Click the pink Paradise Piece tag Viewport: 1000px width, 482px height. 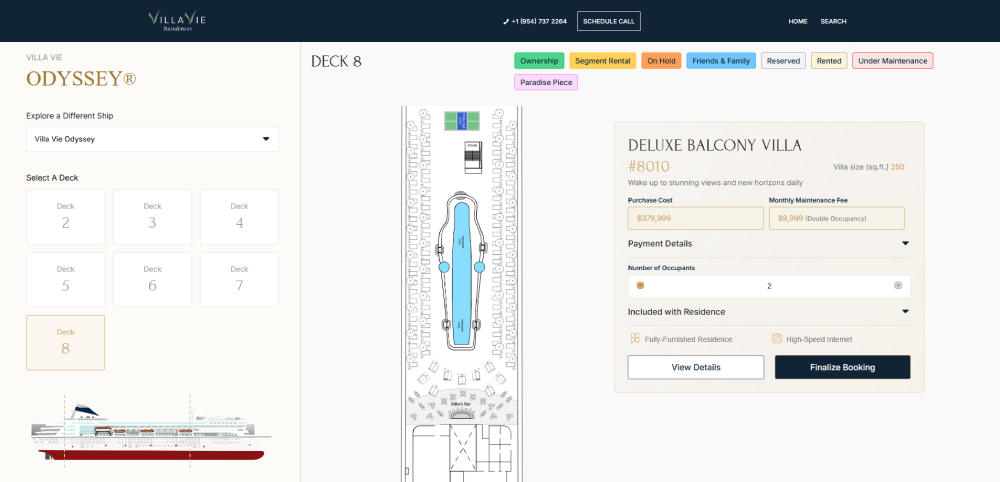click(546, 82)
